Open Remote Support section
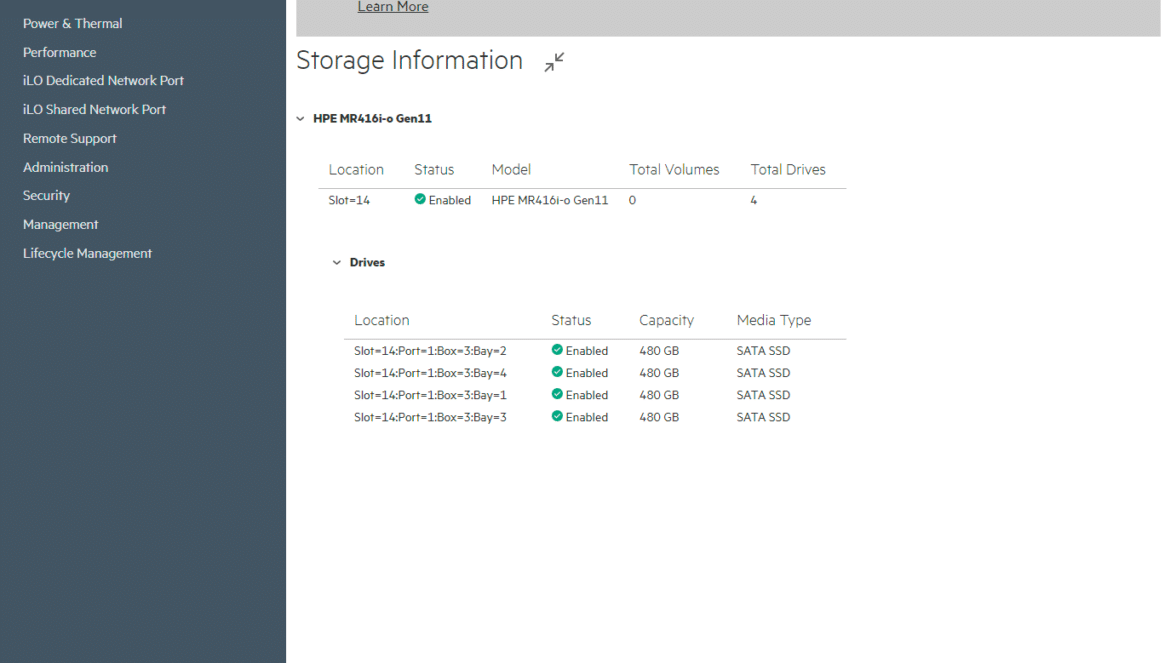 coord(69,139)
